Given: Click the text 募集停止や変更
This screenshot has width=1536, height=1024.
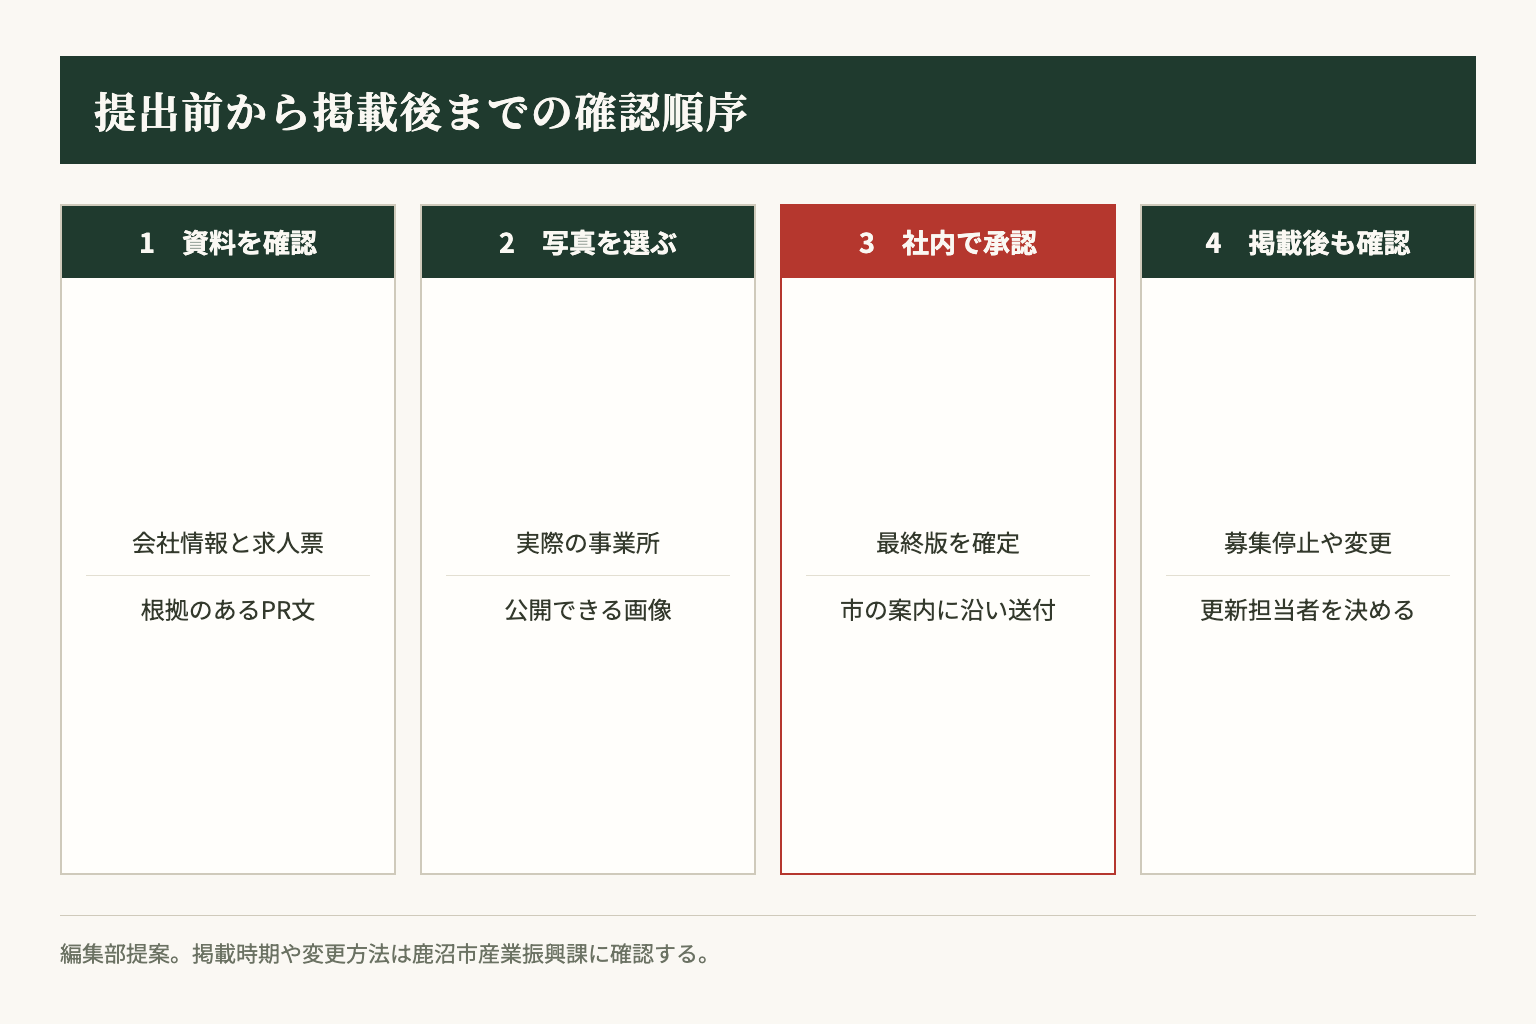Looking at the screenshot, I should coord(1308,543).
